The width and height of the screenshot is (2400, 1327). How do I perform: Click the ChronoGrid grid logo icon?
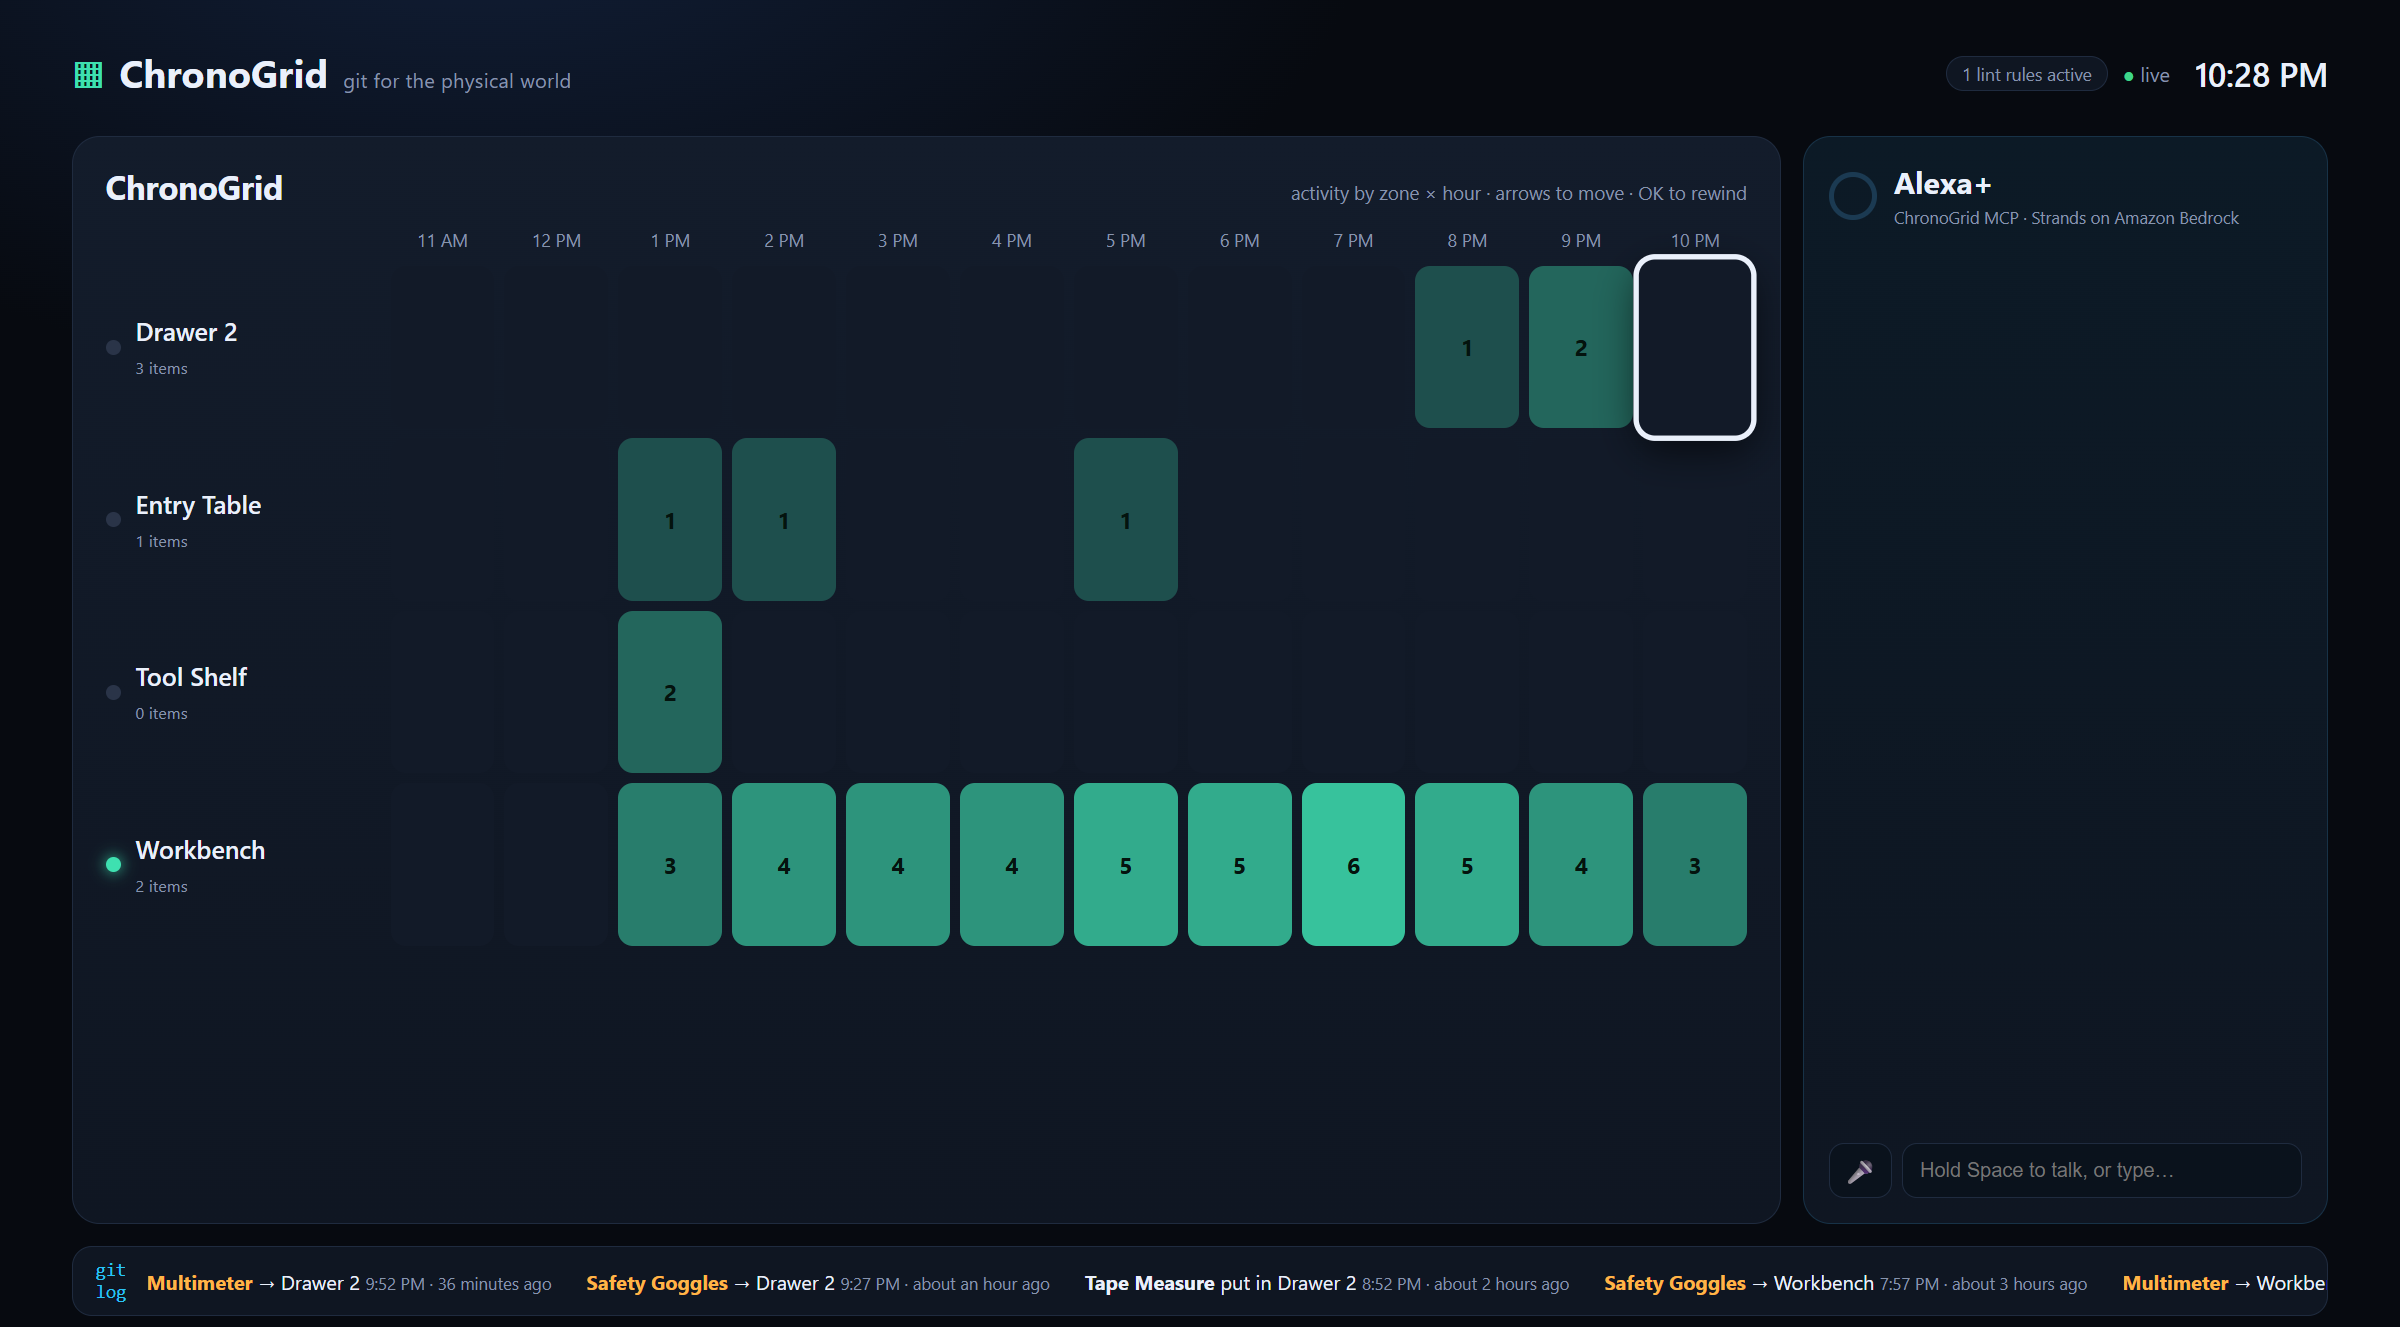[88, 75]
